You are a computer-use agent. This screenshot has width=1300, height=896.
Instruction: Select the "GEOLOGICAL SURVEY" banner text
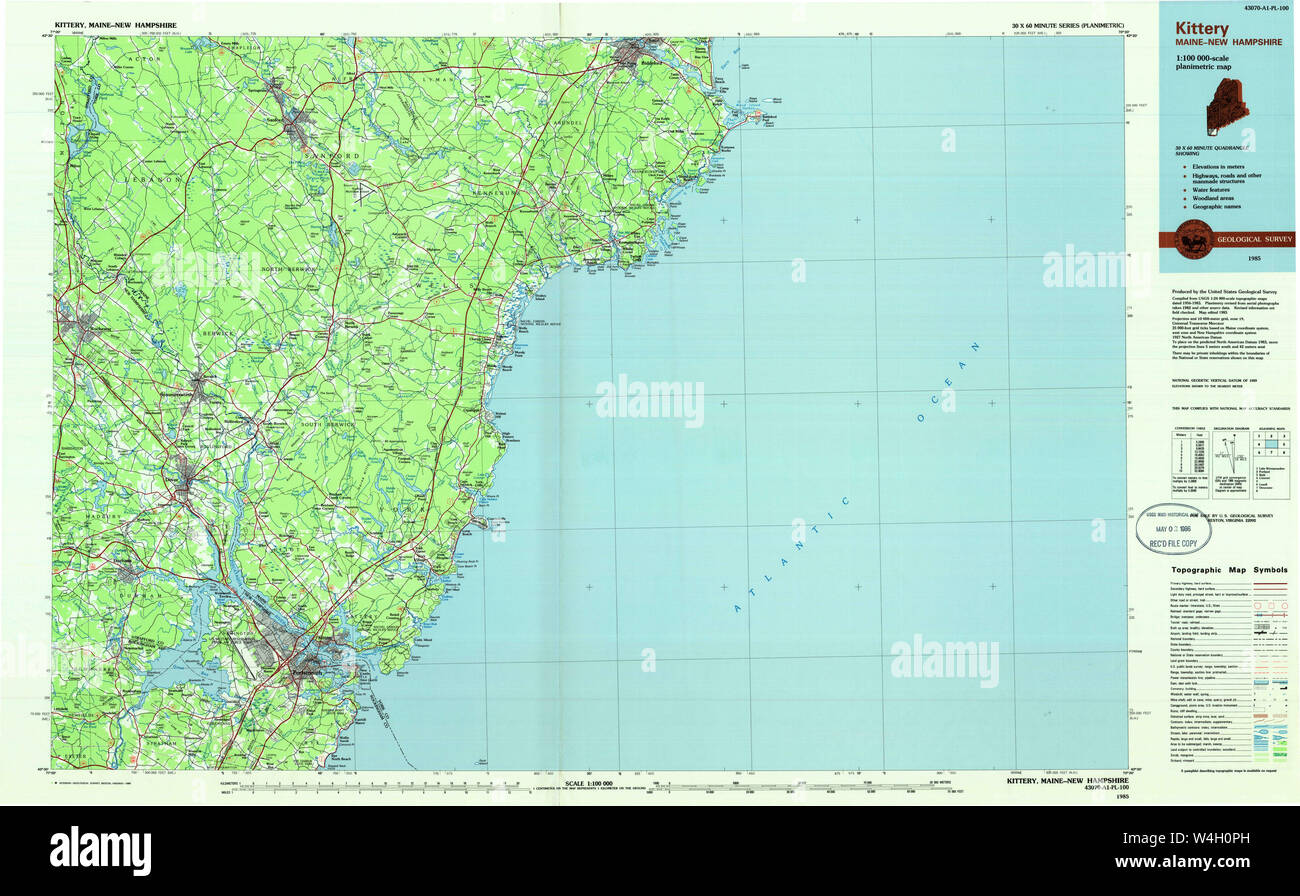tap(1254, 239)
